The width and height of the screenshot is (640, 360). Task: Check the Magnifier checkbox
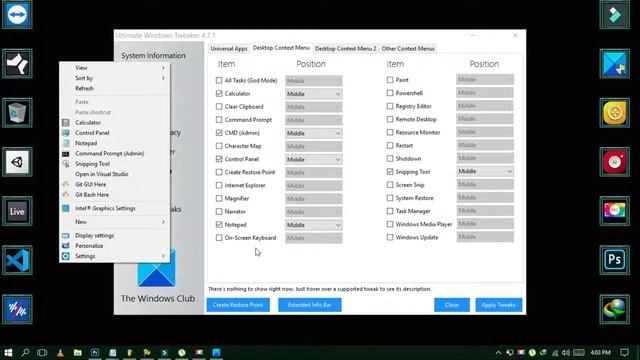pyautogui.click(x=219, y=198)
